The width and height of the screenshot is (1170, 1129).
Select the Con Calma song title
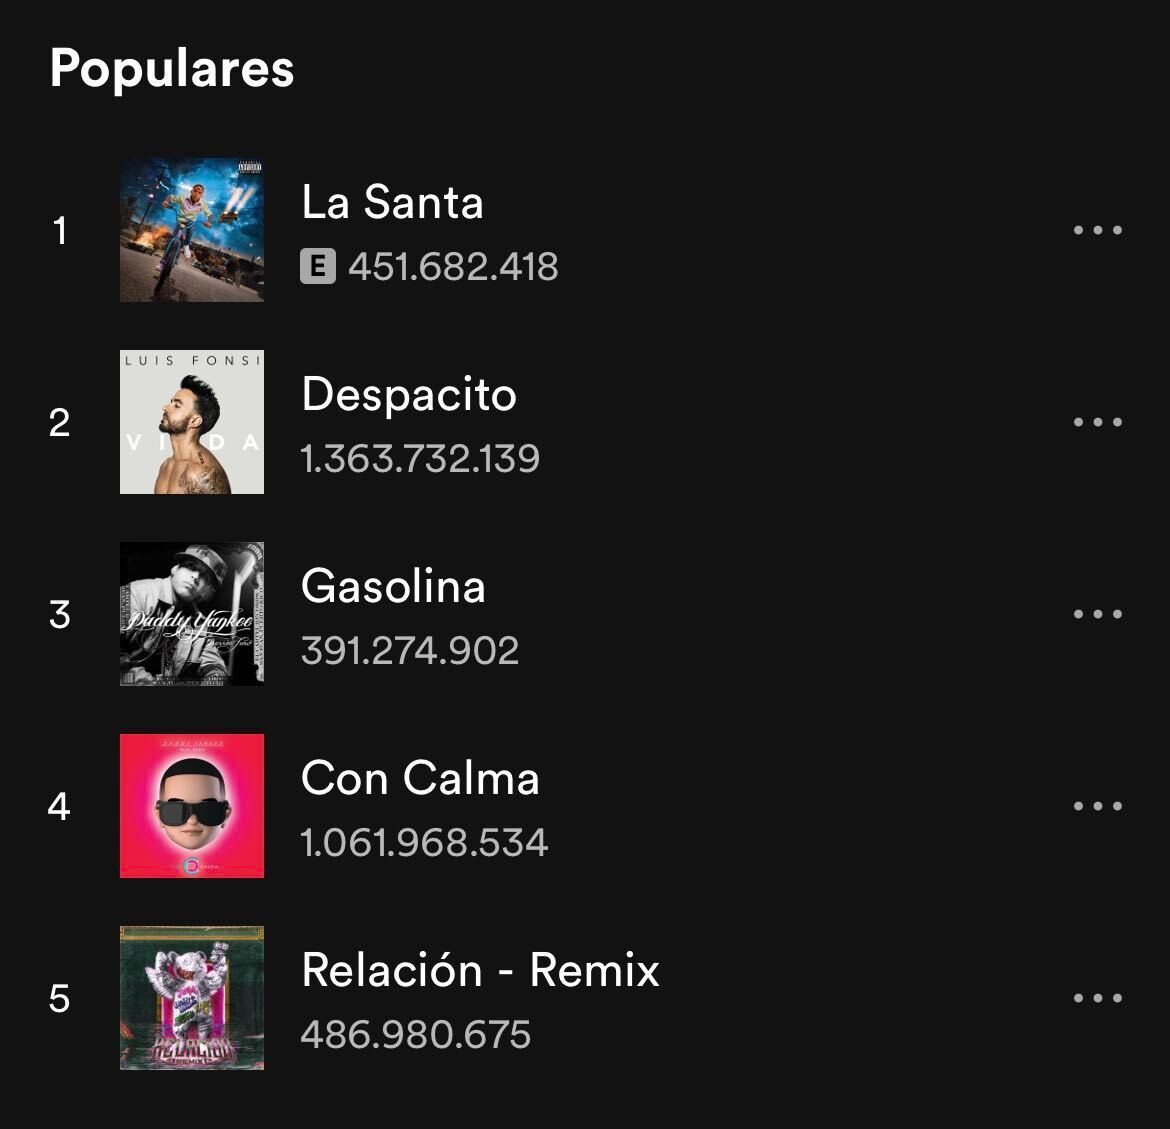pyautogui.click(x=420, y=779)
